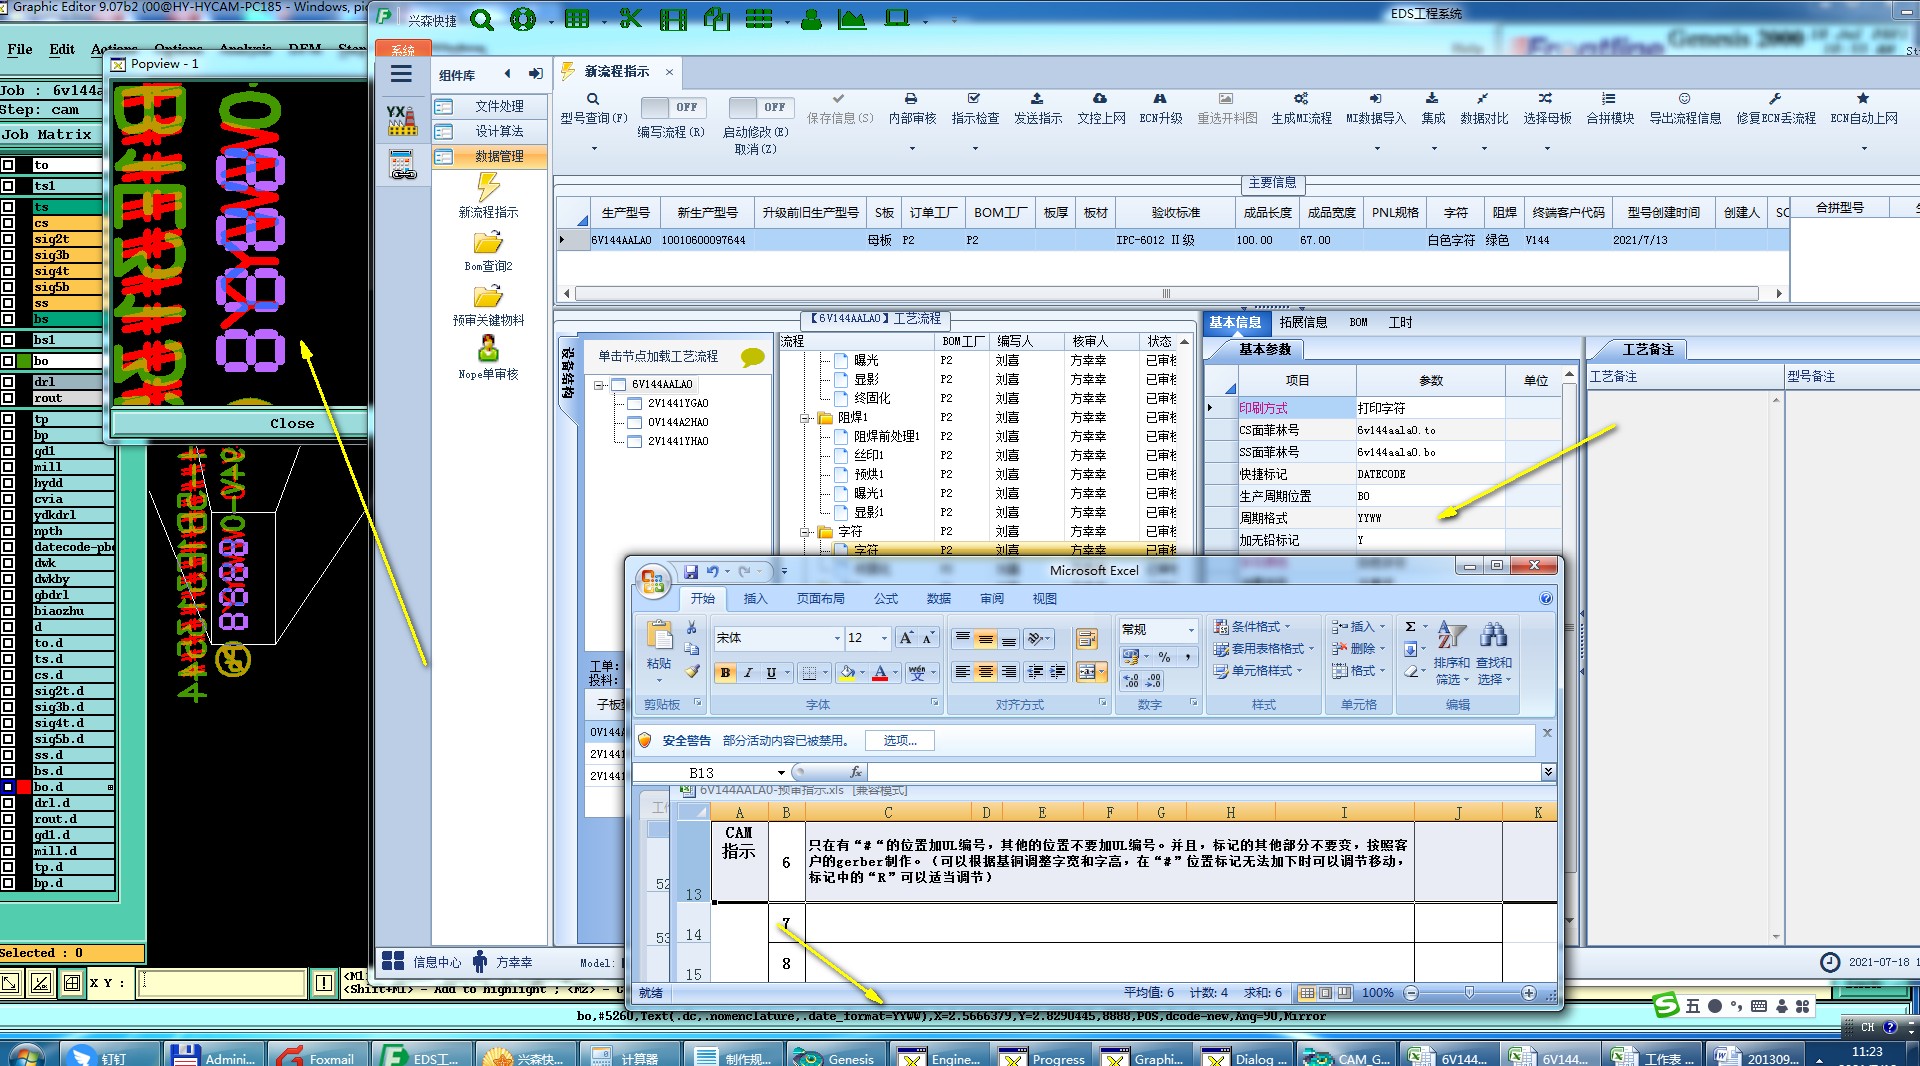
Task: Click Excel Merge and Center icon
Action: (x=1087, y=672)
